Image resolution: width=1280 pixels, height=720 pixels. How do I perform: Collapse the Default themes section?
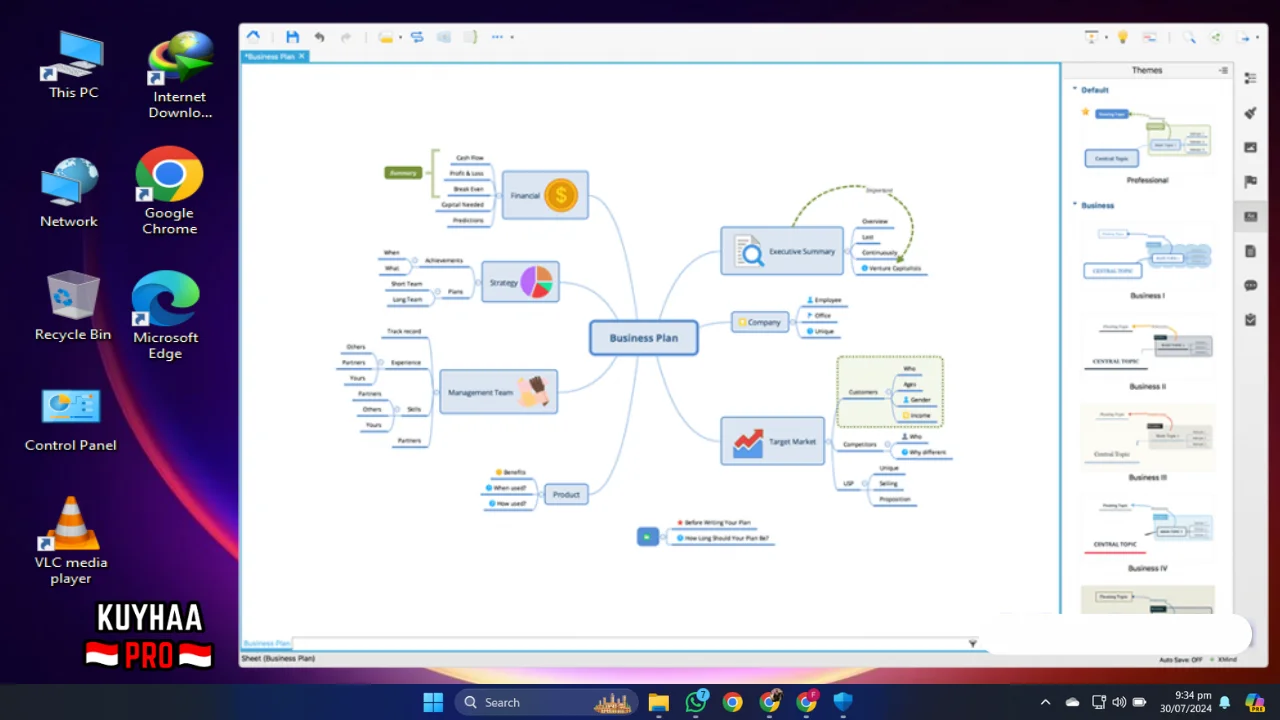[1075, 89]
